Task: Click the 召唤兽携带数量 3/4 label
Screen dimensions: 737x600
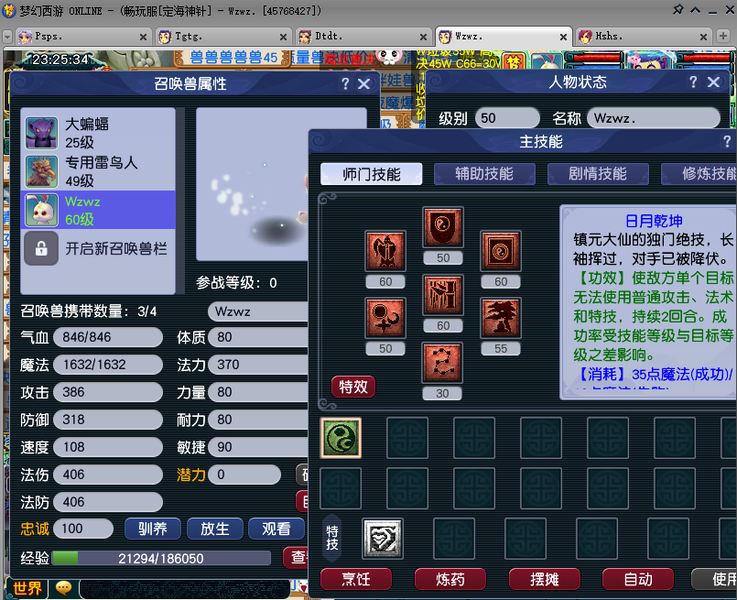Action: pos(88,311)
